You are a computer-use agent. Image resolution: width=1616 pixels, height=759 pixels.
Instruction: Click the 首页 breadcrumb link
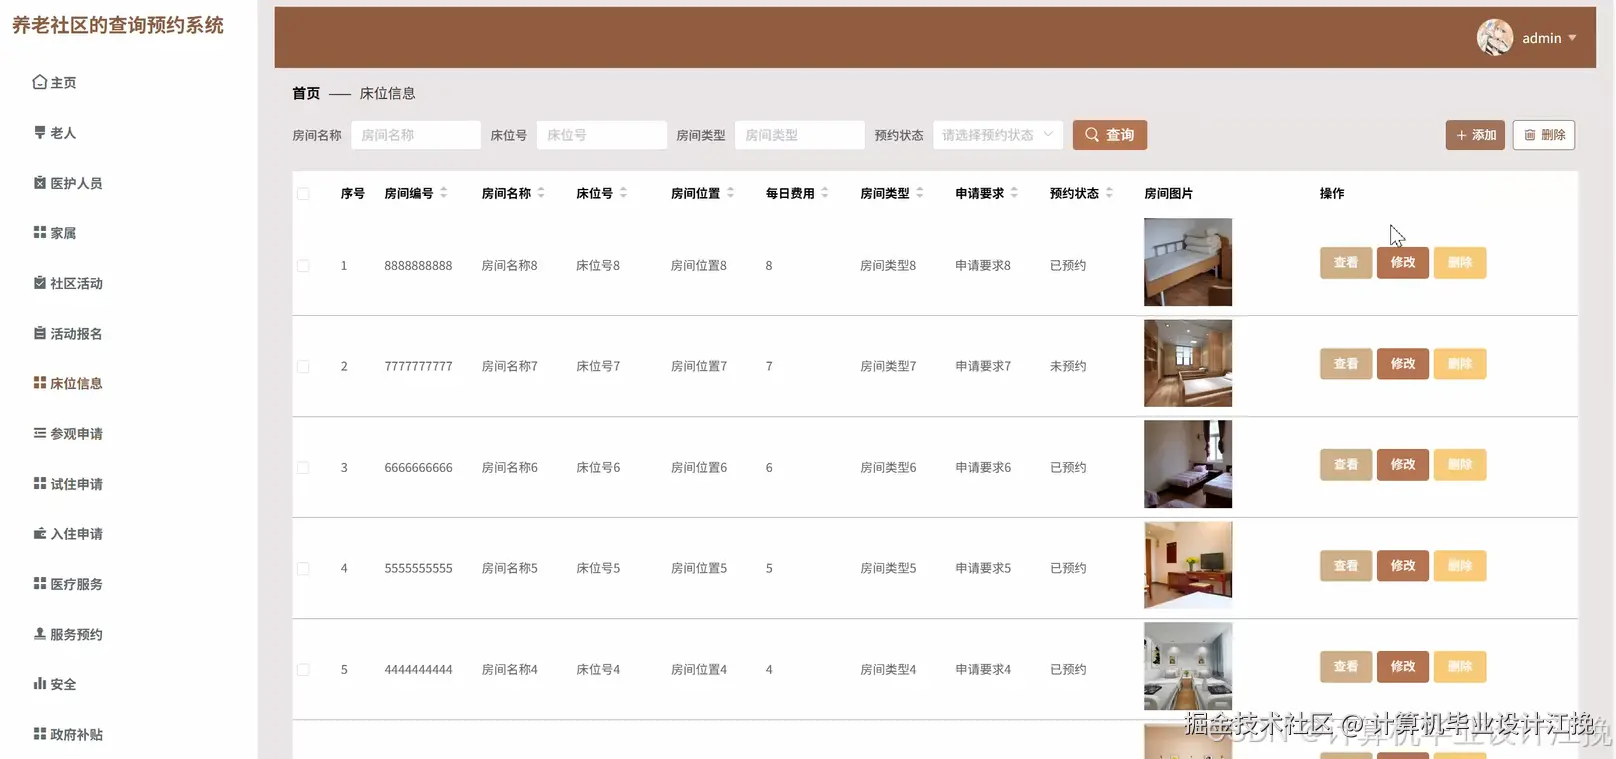click(x=306, y=93)
